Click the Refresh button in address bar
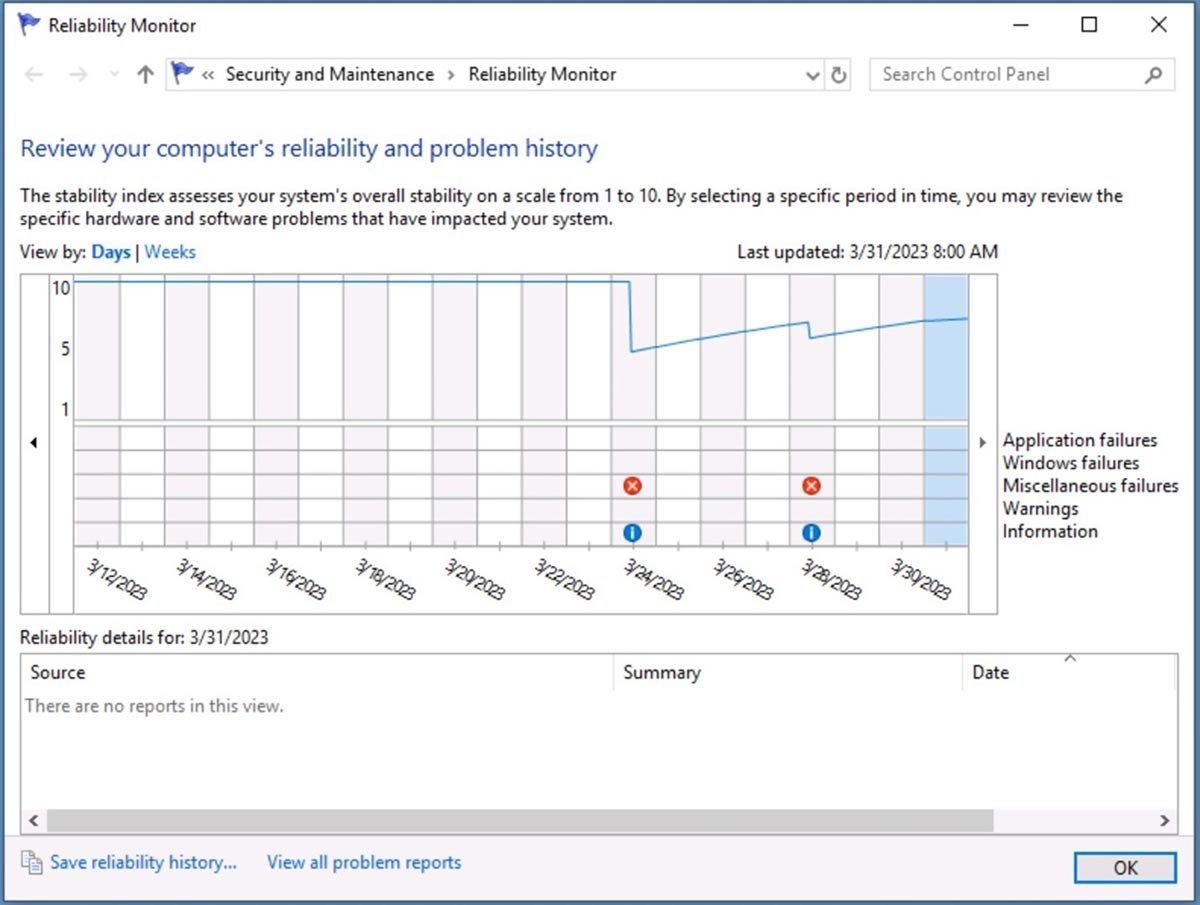 click(x=839, y=75)
